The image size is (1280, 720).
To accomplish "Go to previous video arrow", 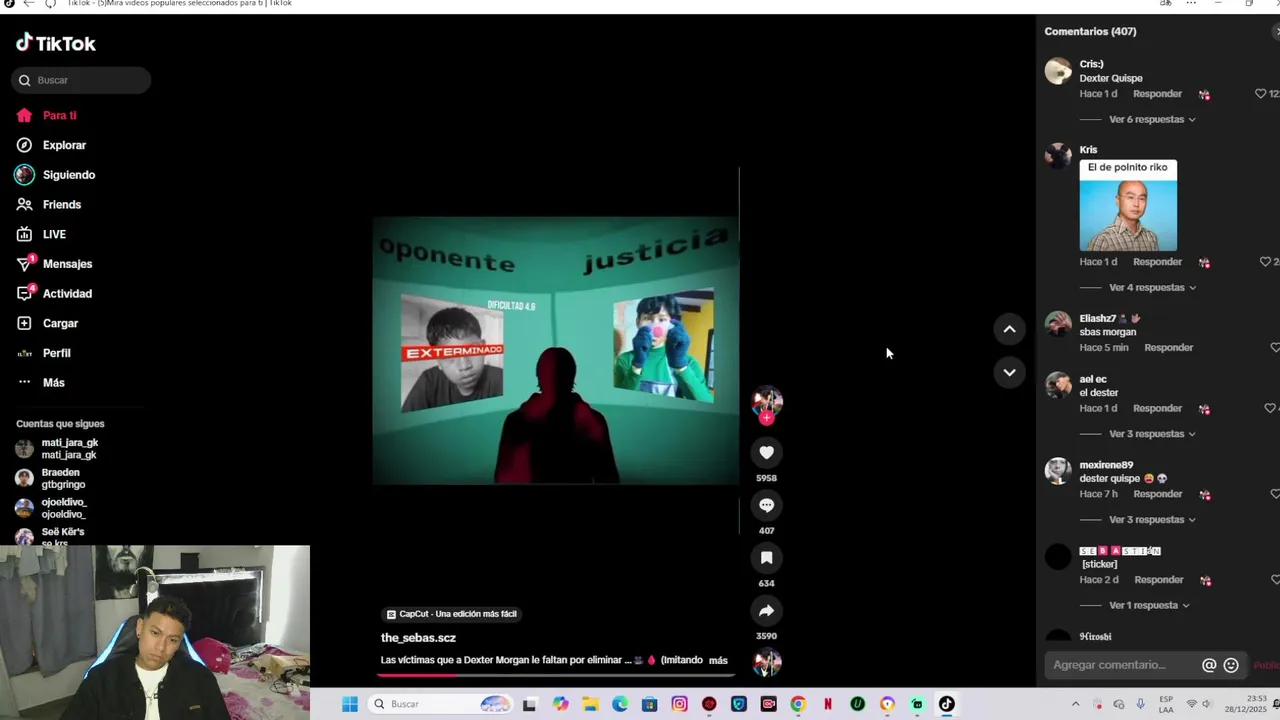I will click(1009, 329).
